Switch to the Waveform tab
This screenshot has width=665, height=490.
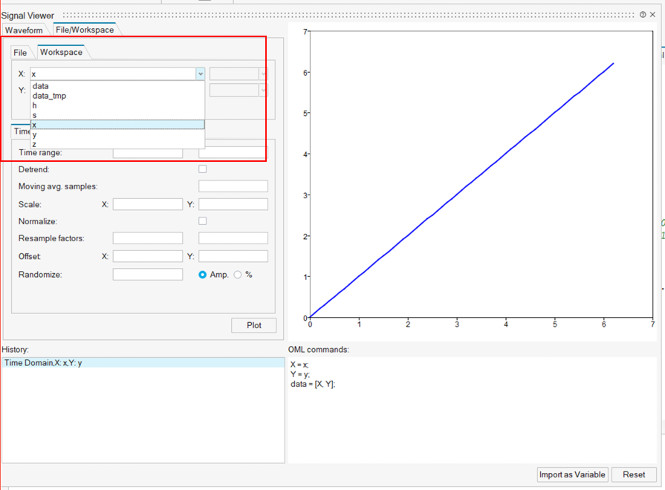pos(24,30)
